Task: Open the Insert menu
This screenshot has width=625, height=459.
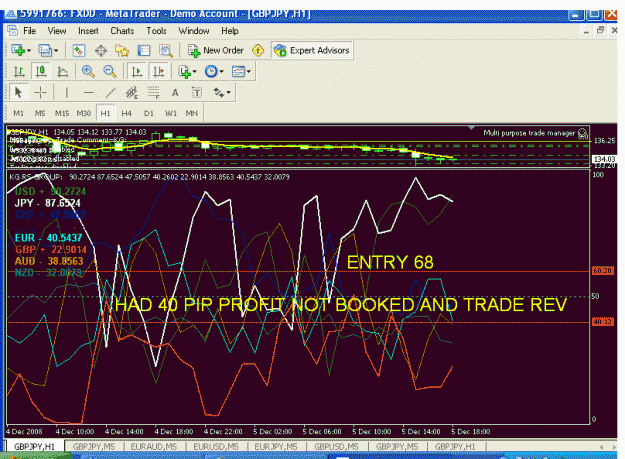Action: 88,31
